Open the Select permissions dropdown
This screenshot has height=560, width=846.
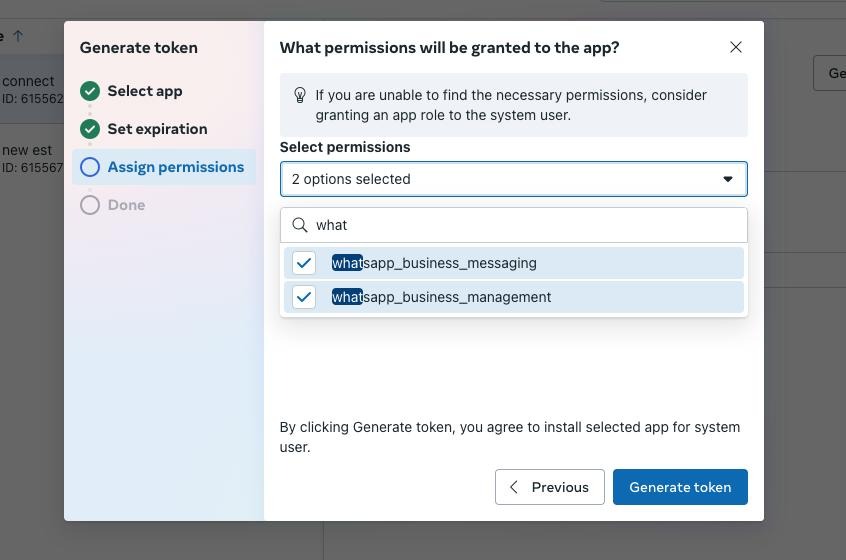point(500,179)
